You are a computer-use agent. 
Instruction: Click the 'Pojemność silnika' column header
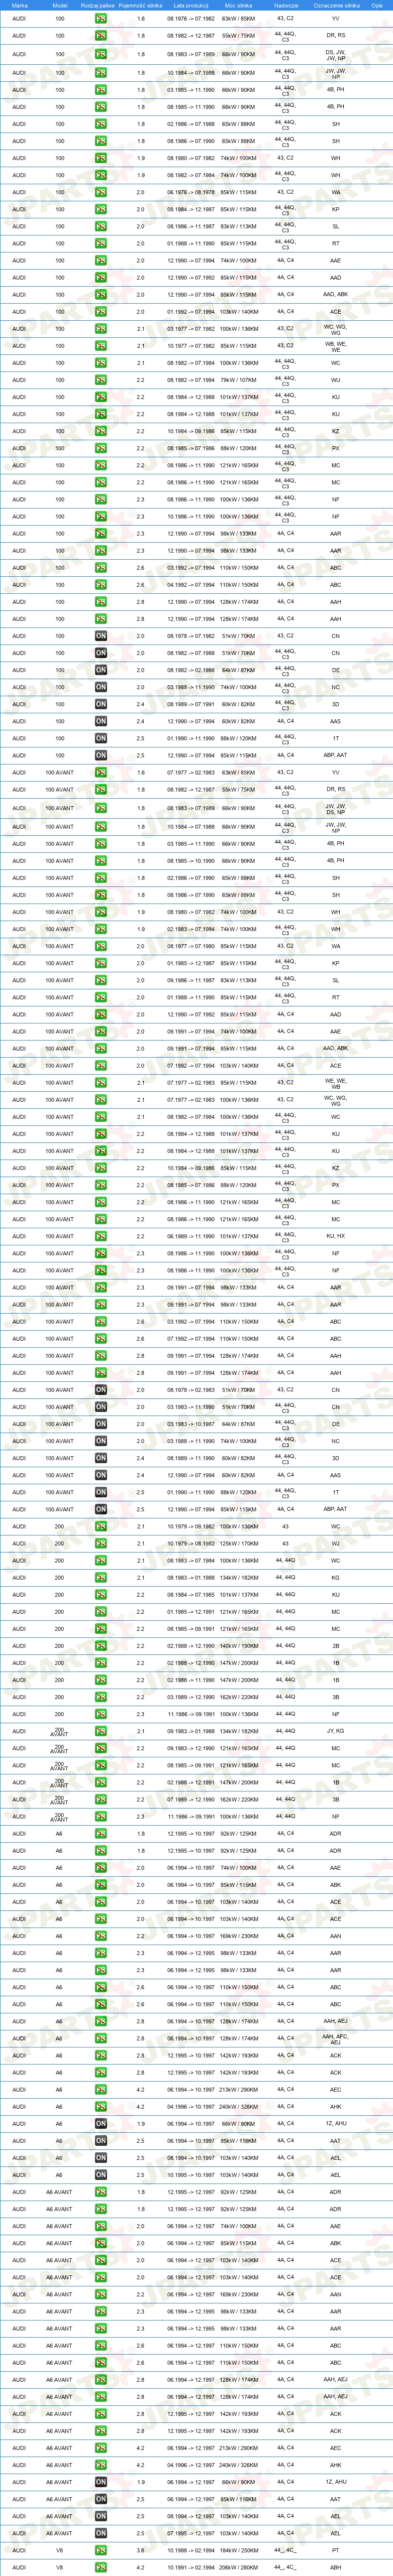tap(140, 5)
